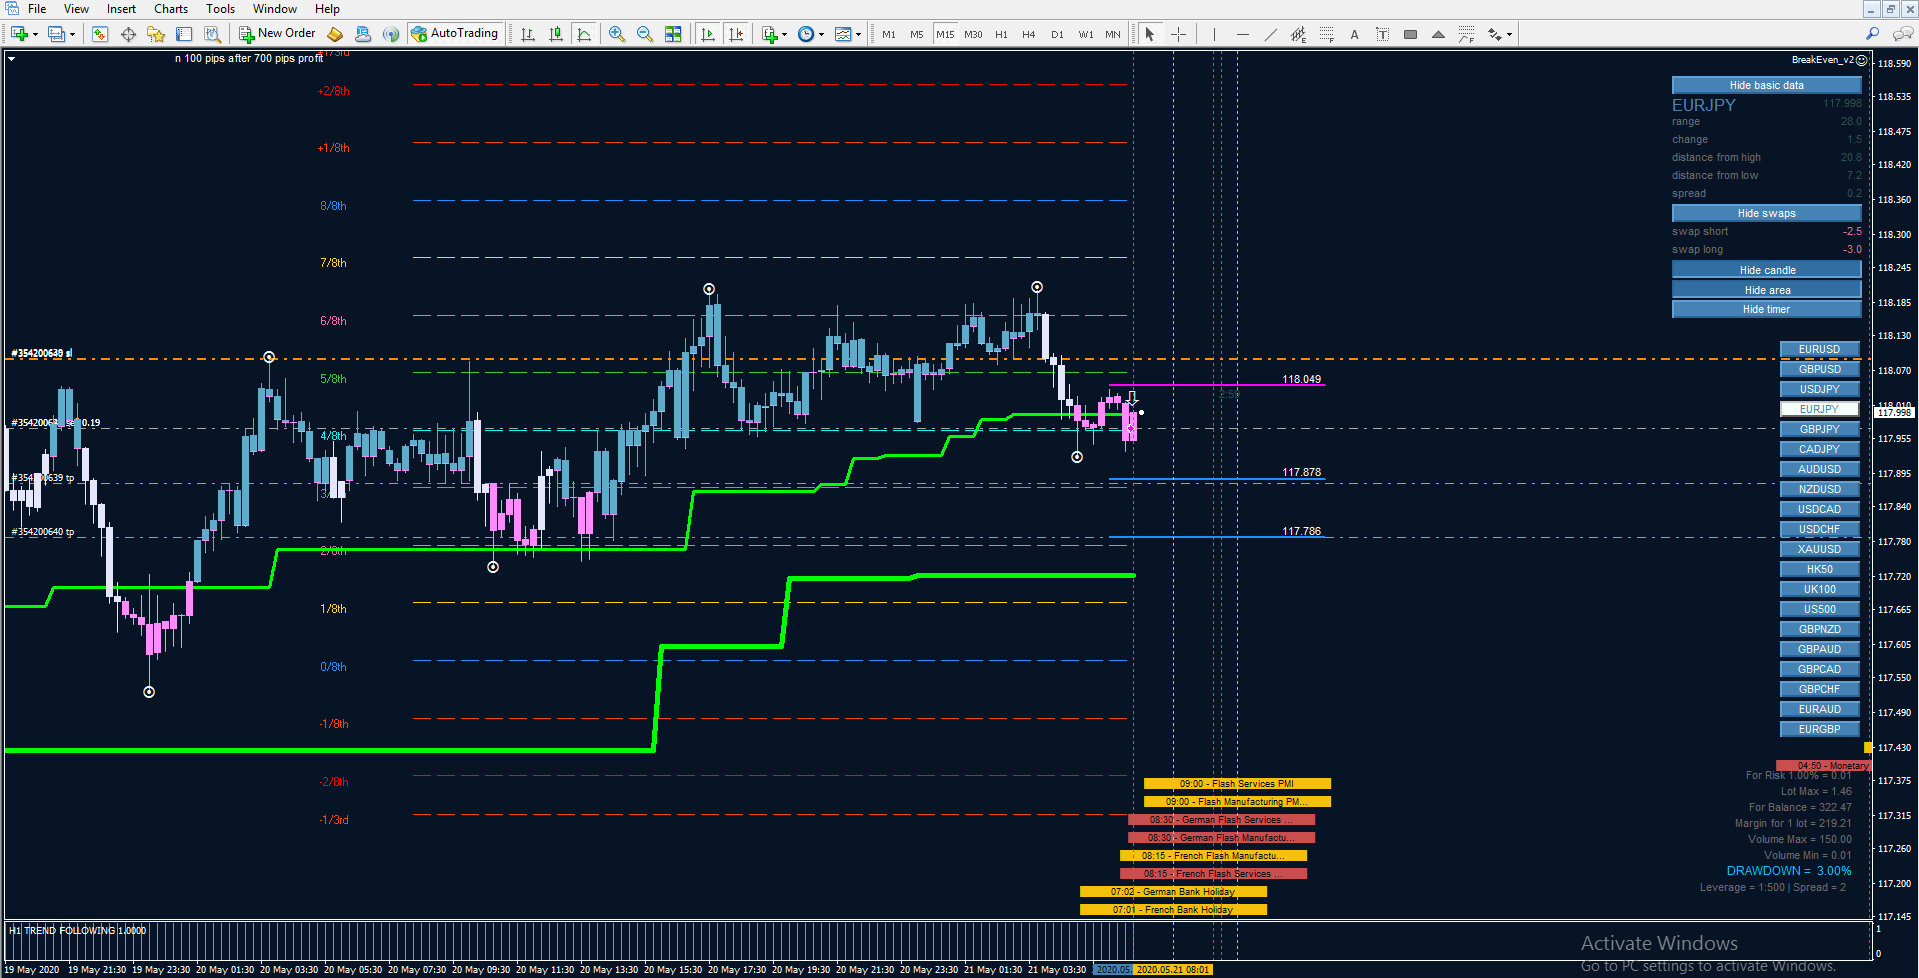Click the Zoom Out magnifier icon
The image size is (1919, 978).
pos(645,34)
